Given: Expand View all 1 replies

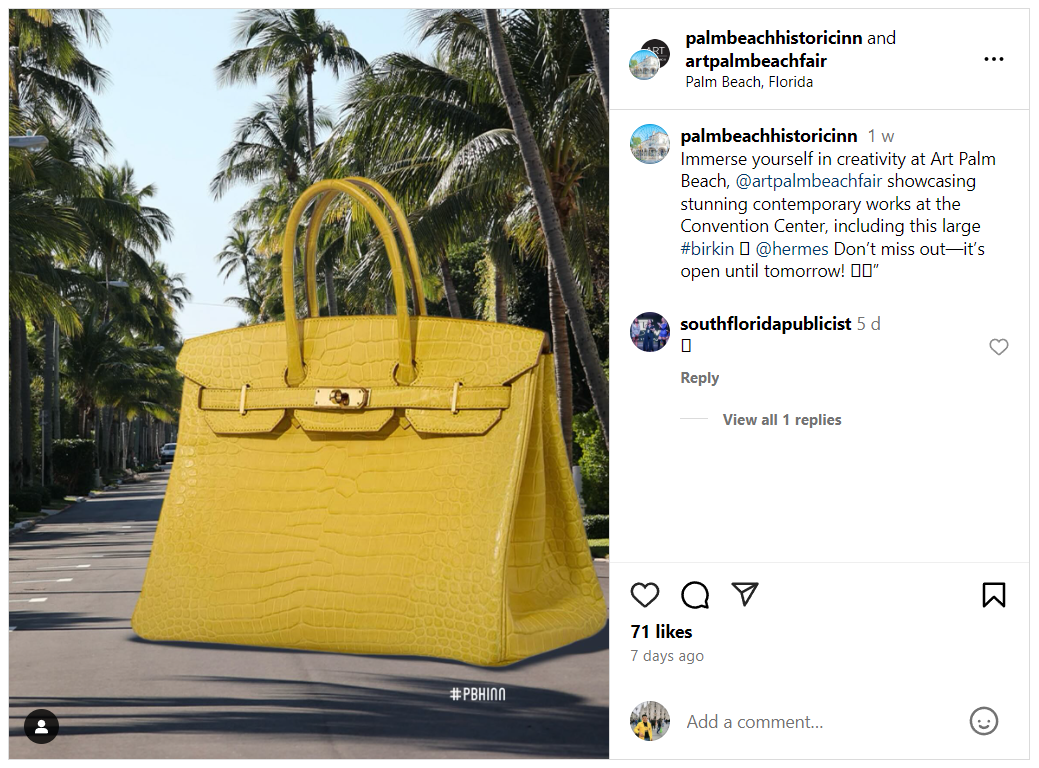Looking at the screenshot, I should [x=781, y=419].
